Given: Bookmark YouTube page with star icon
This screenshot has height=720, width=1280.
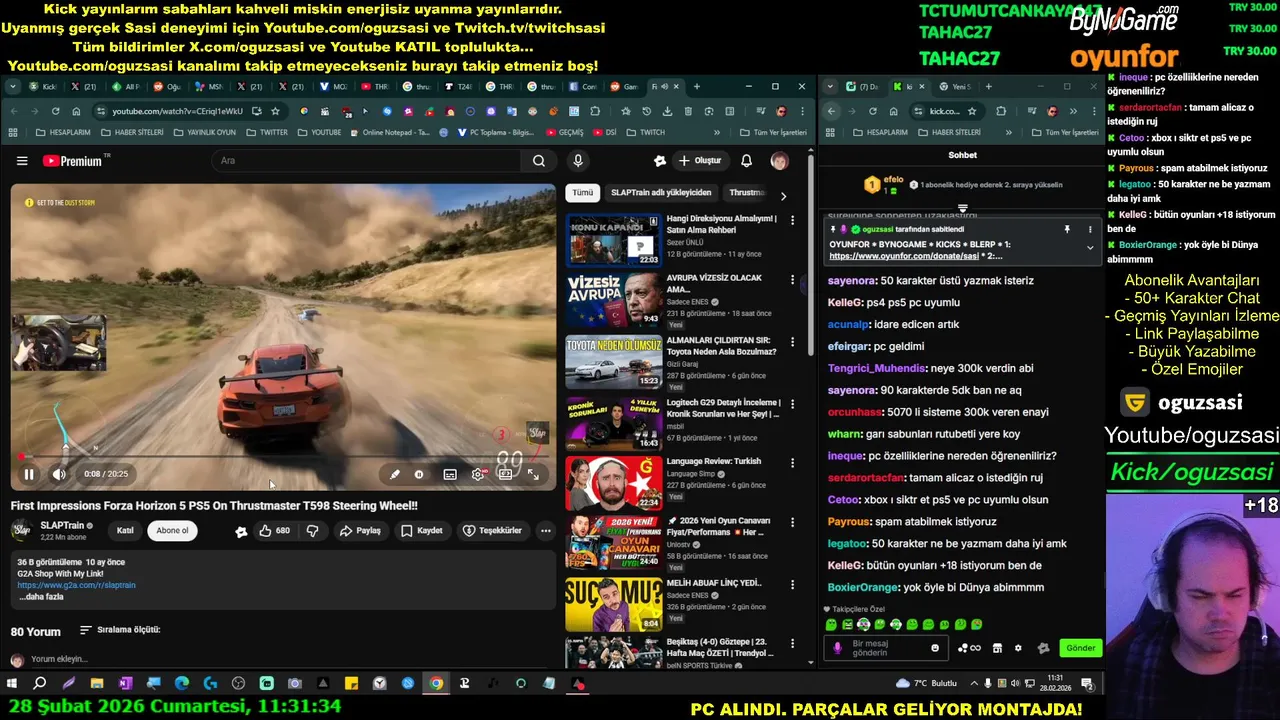Looking at the screenshot, I should tap(275, 111).
